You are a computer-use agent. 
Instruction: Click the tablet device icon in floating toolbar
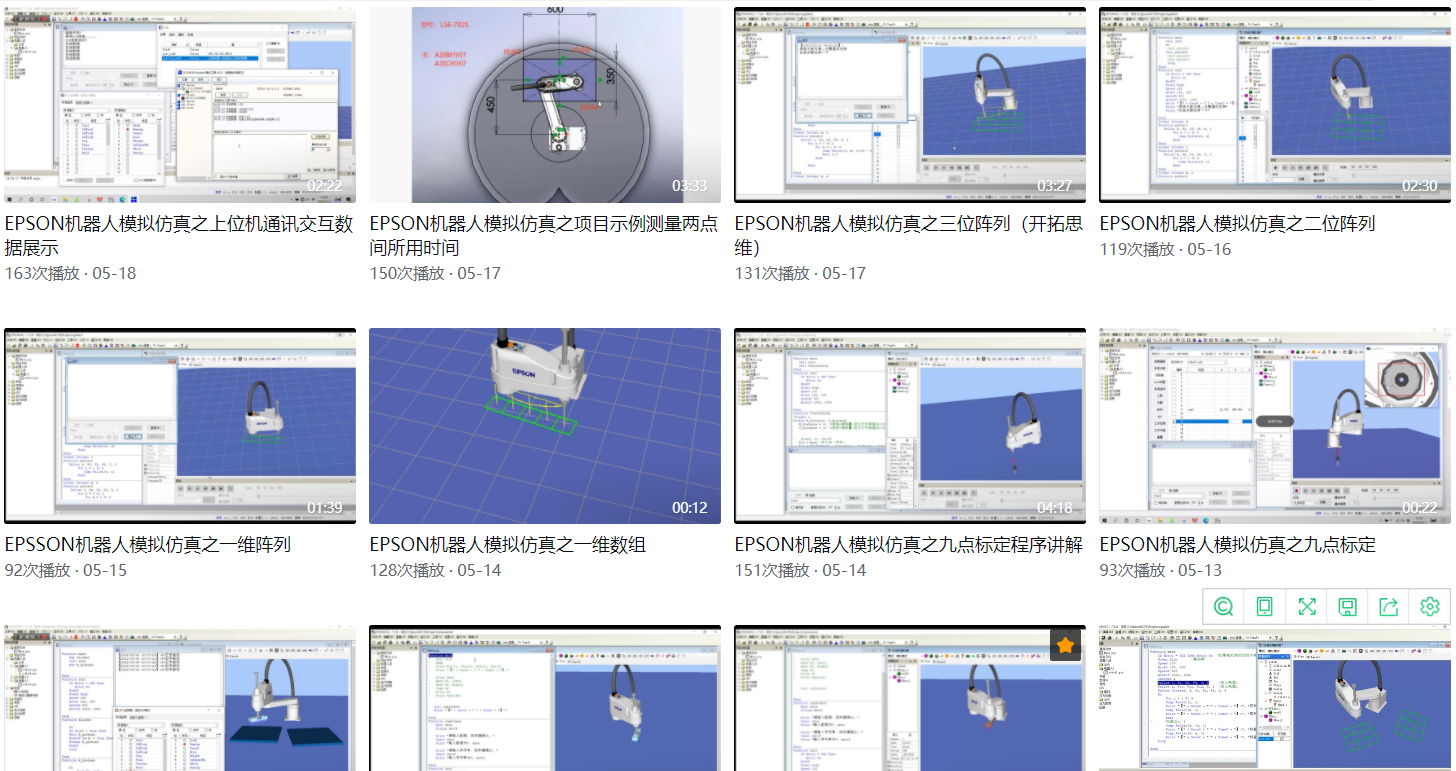pyautogui.click(x=1264, y=606)
